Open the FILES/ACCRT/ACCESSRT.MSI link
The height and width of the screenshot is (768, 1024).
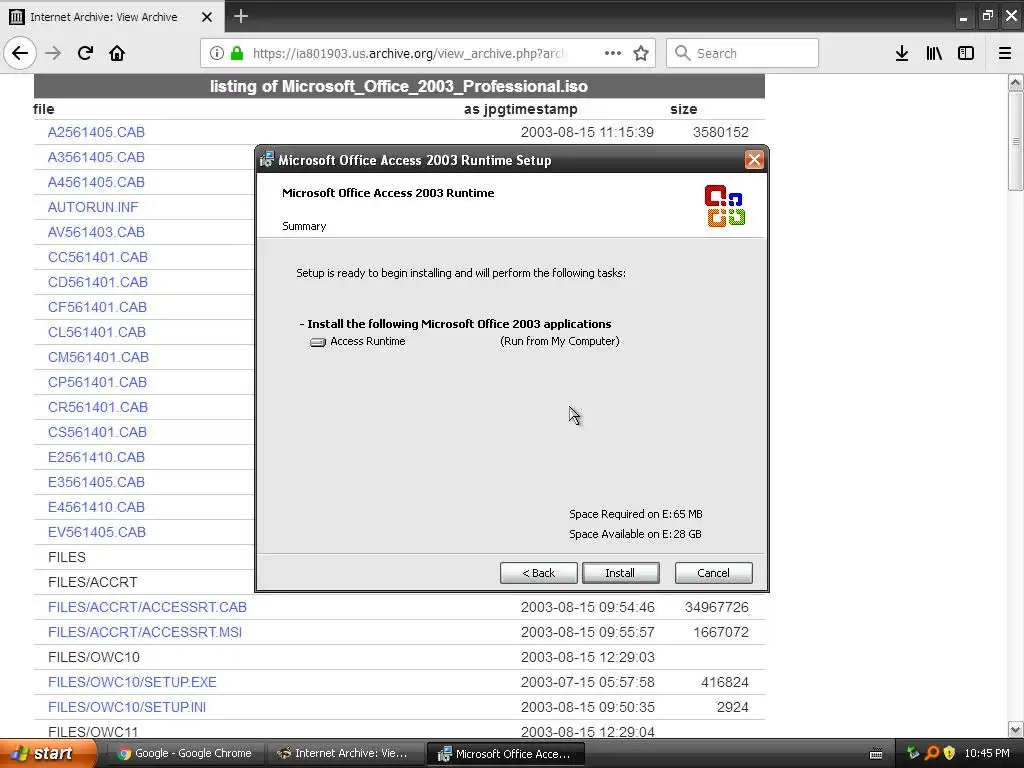tap(145, 632)
